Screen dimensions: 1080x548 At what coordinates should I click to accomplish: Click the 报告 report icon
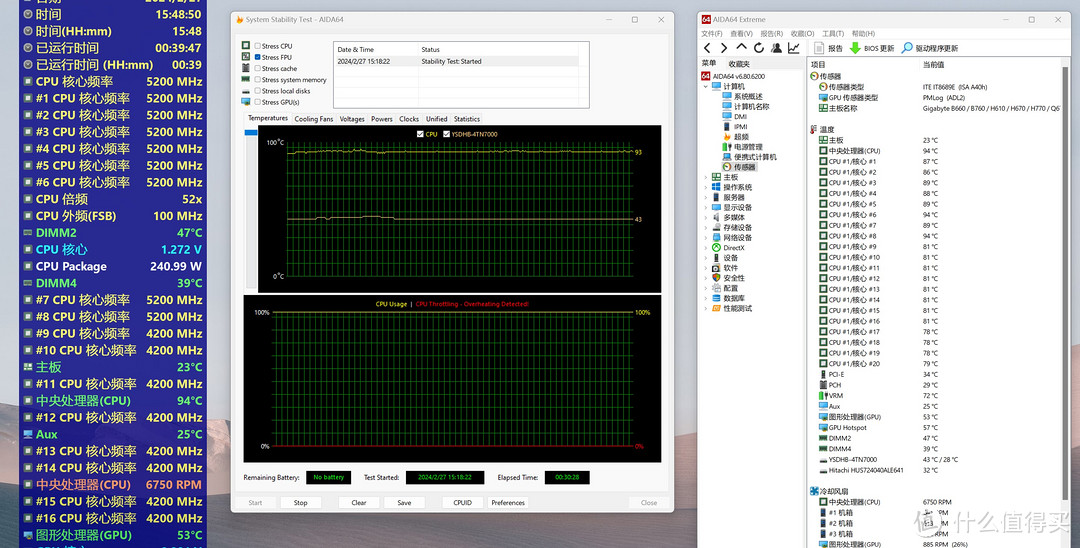(x=819, y=48)
